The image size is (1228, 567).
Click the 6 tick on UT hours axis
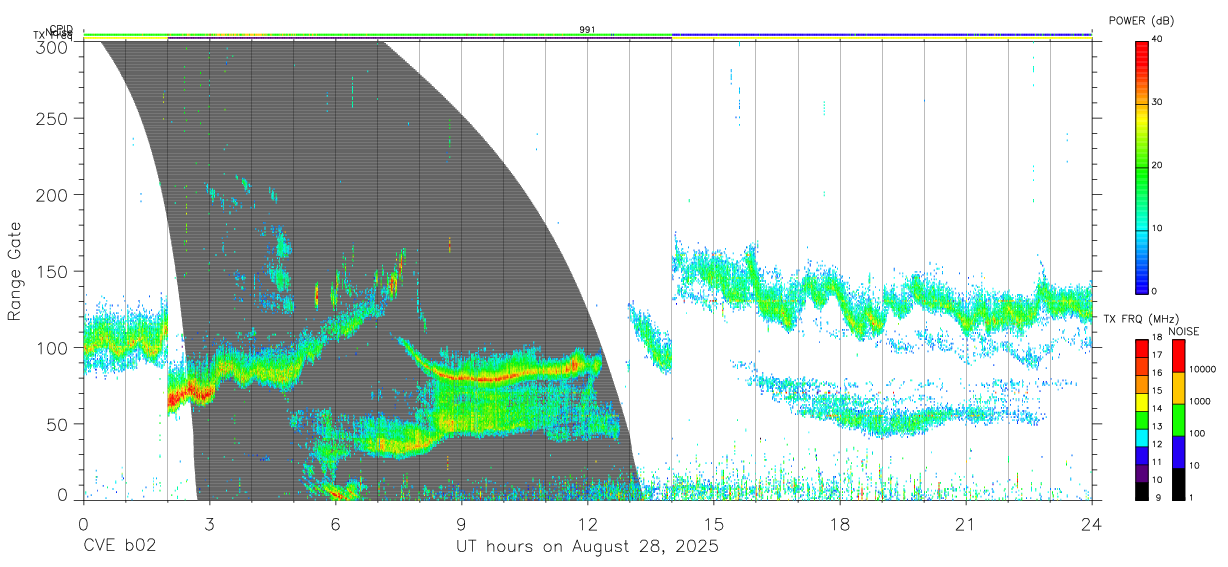pyautogui.click(x=335, y=524)
